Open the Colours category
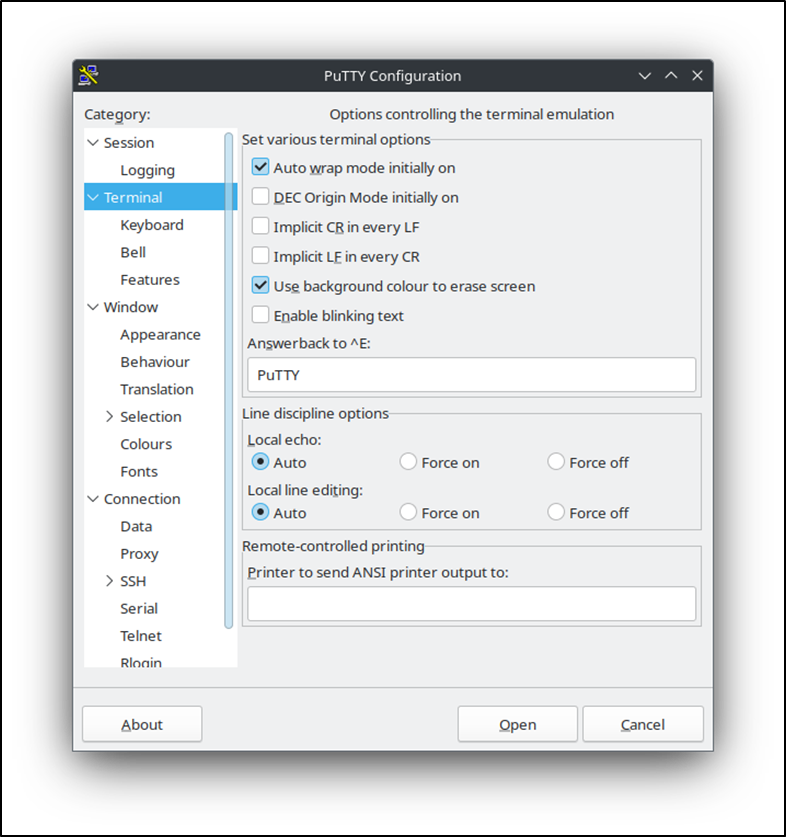The width and height of the screenshot is (786, 837). pyautogui.click(x=146, y=444)
